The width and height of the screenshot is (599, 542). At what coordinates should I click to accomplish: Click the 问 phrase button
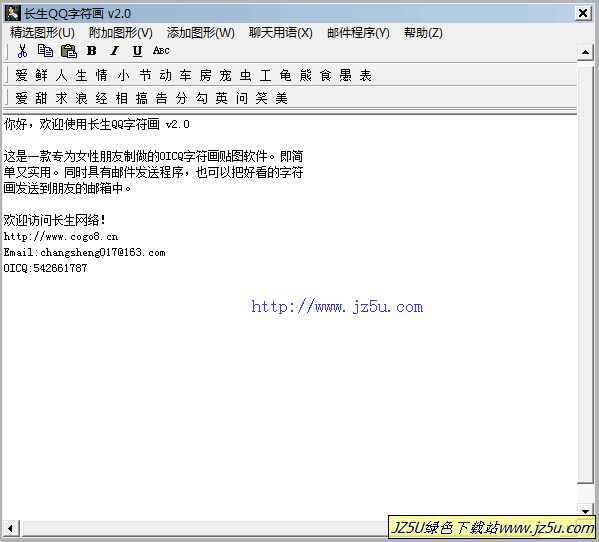[241, 98]
